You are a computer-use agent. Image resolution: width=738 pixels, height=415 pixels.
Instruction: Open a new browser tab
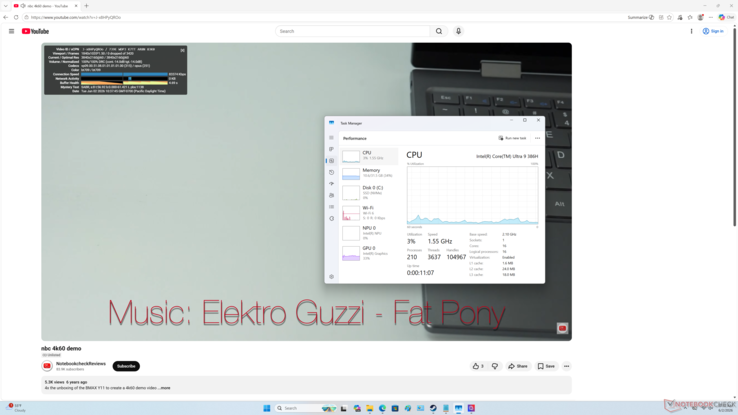coord(86,6)
